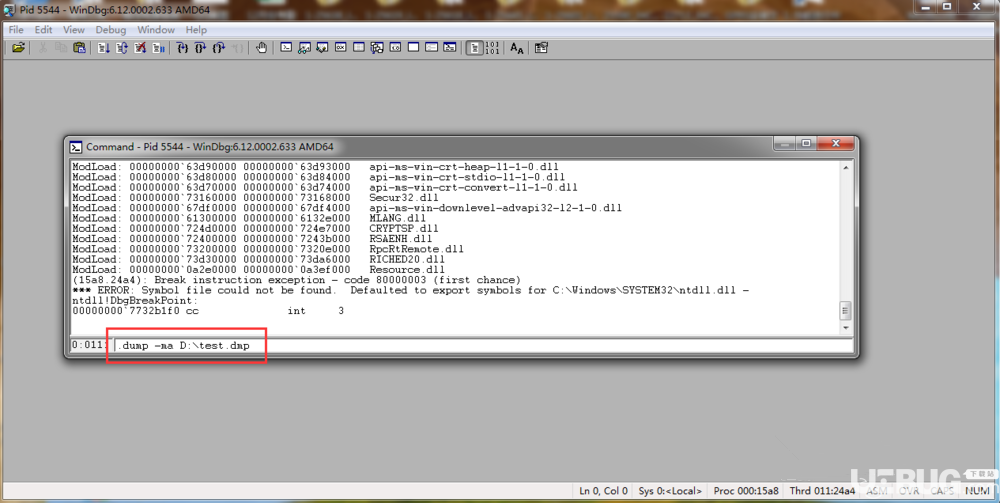Click 'Ln 0, Col 0' status bar entry
Screen dimensions: 1000x503
[x=603, y=490]
